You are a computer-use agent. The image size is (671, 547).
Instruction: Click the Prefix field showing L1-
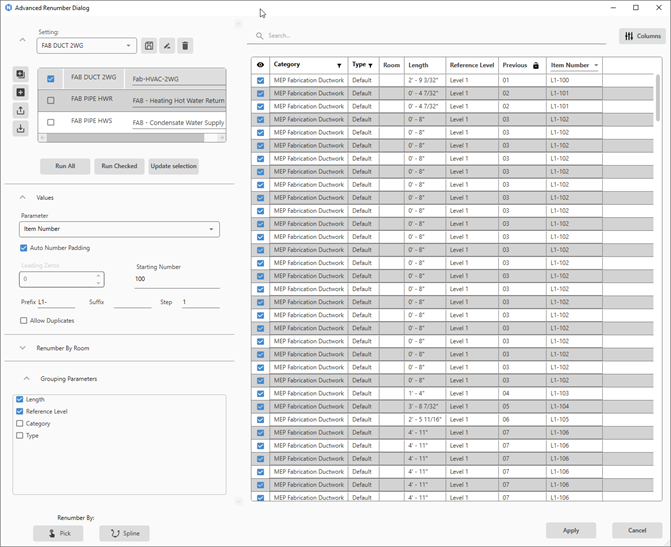(x=56, y=302)
